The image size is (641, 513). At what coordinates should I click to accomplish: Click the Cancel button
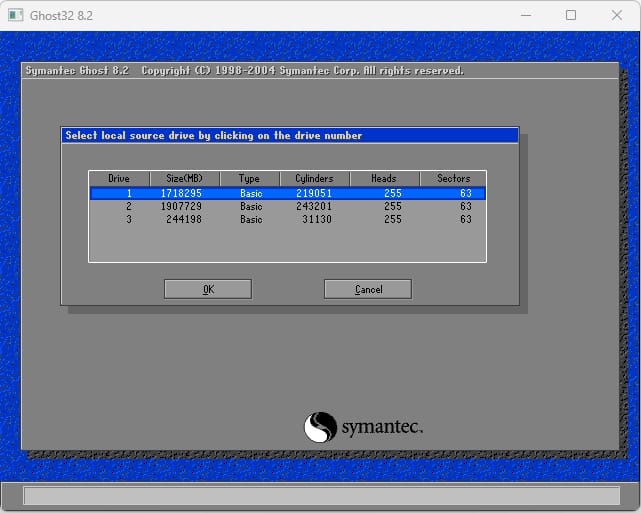coord(368,289)
